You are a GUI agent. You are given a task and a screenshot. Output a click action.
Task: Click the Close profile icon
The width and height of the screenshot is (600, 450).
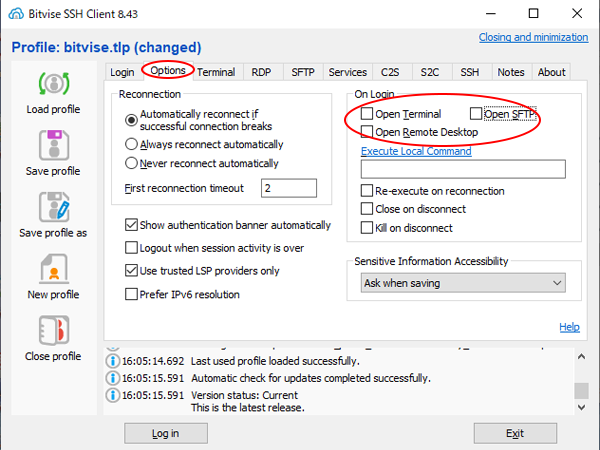pyautogui.click(x=54, y=330)
